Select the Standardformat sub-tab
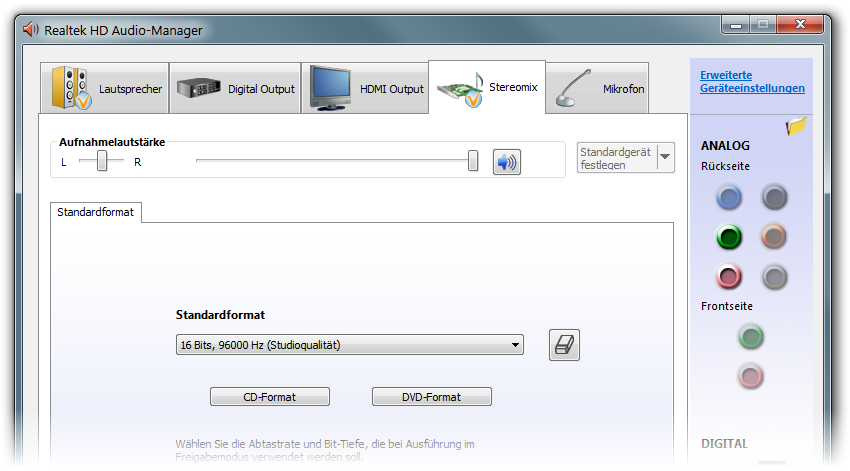 (x=95, y=212)
